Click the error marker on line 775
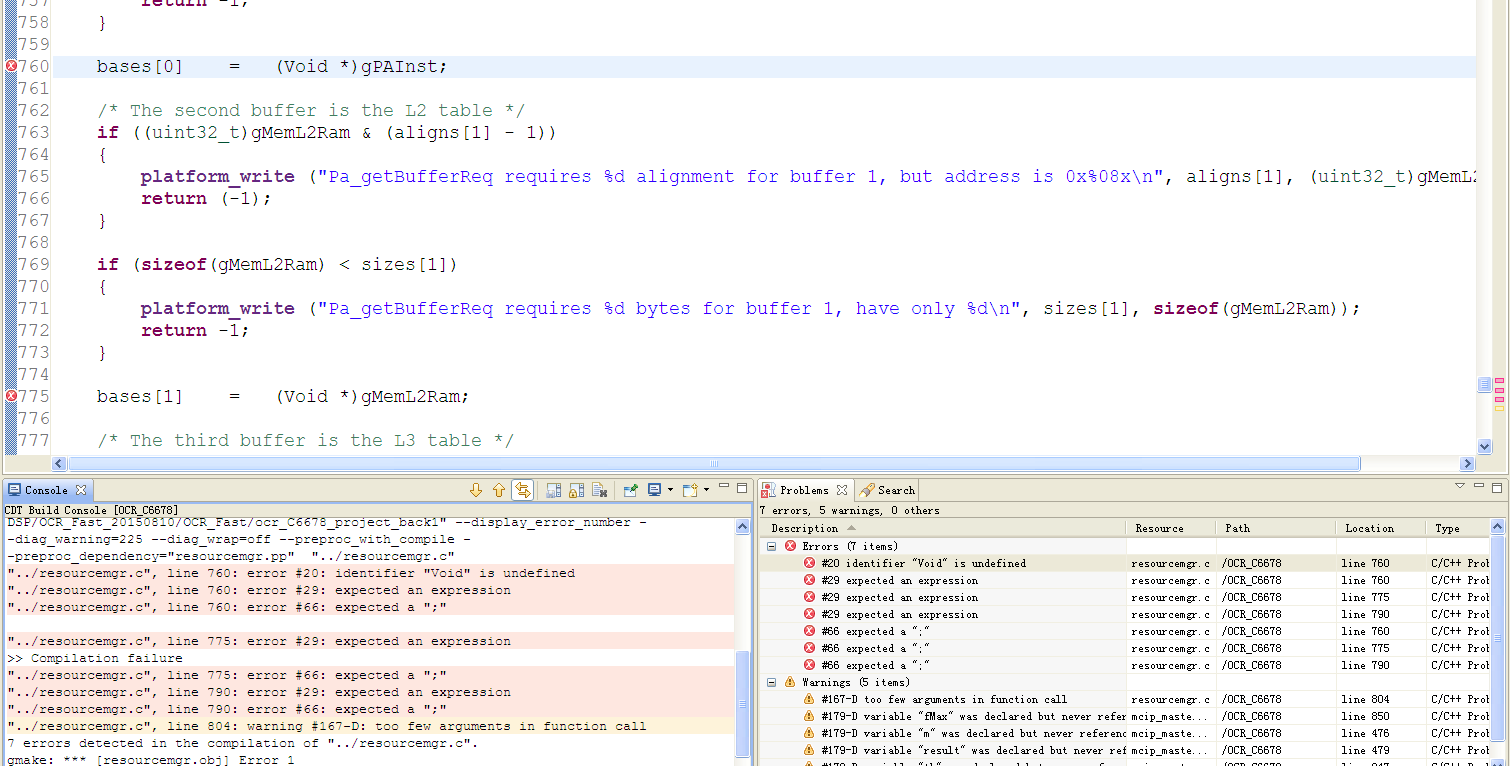The height and width of the screenshot is (766, 1510). point(11,396)
